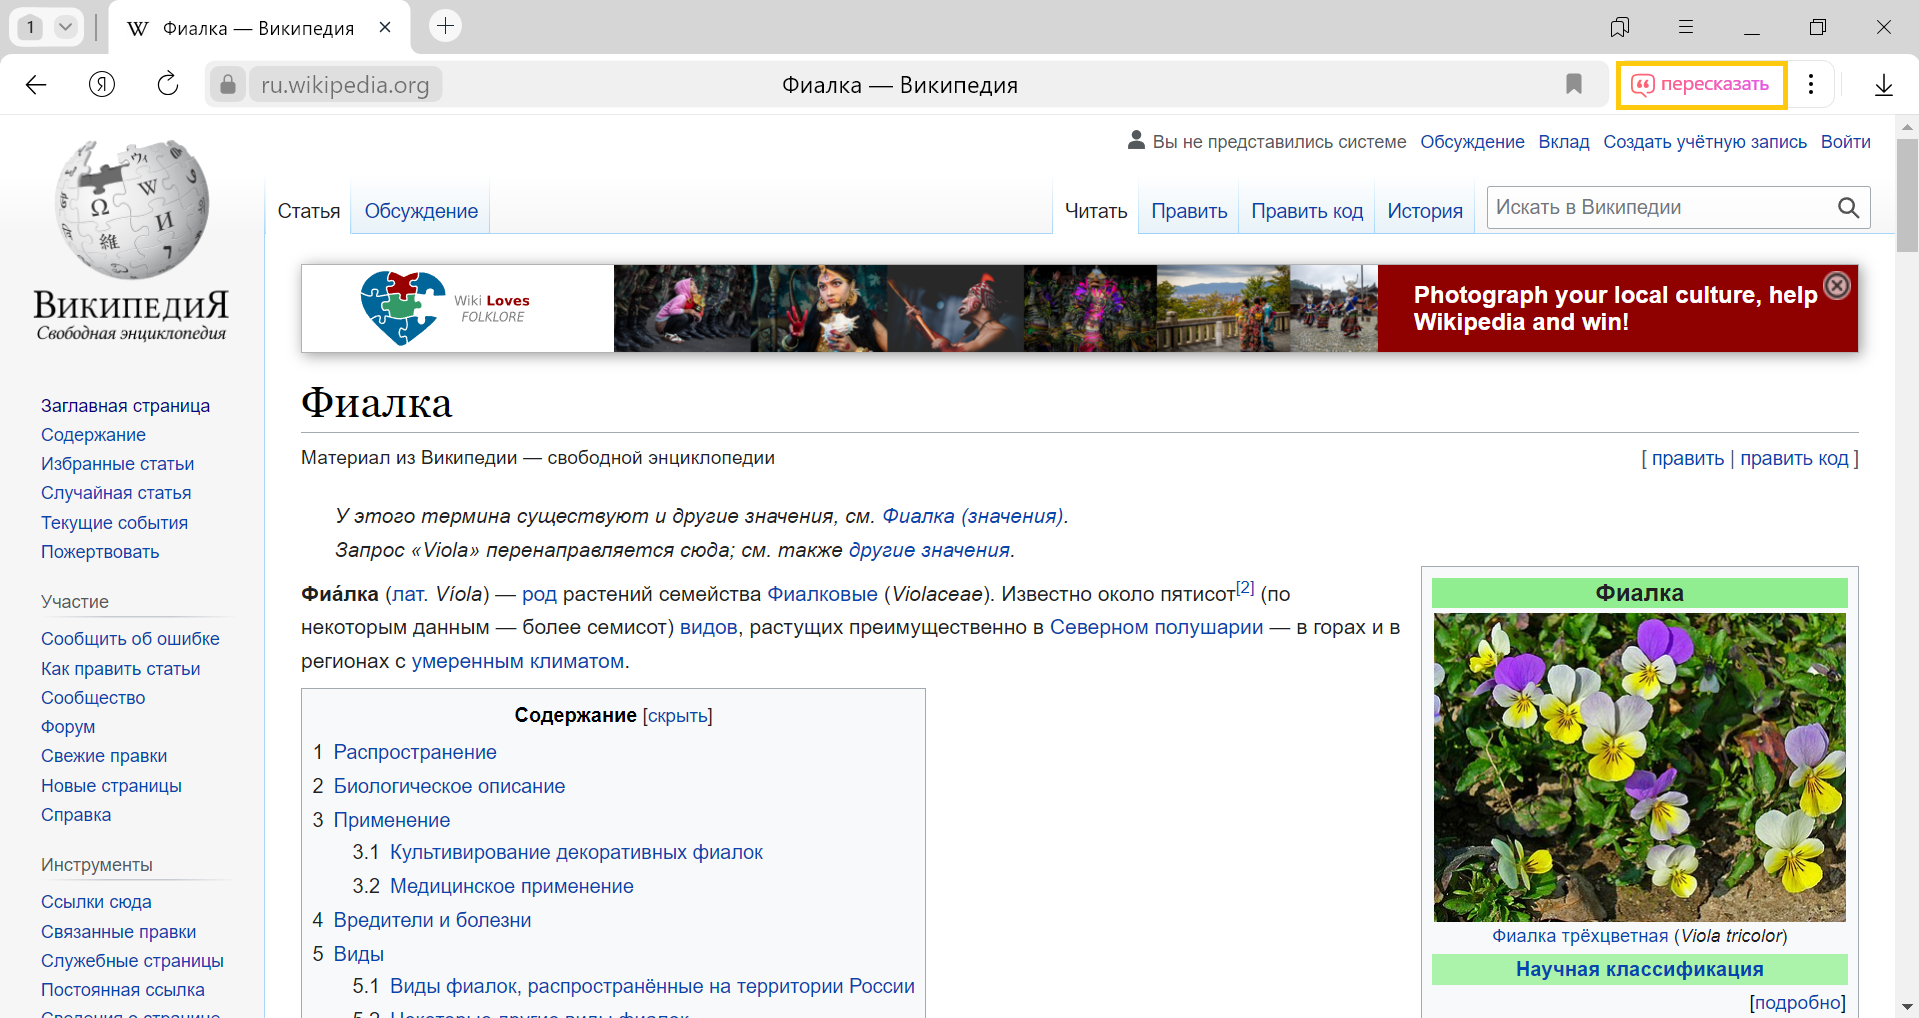1919x1018 pixels.
Task: Click the Вклад link in the top bar
Action: pyautogui.click(x=1564, y=142)
